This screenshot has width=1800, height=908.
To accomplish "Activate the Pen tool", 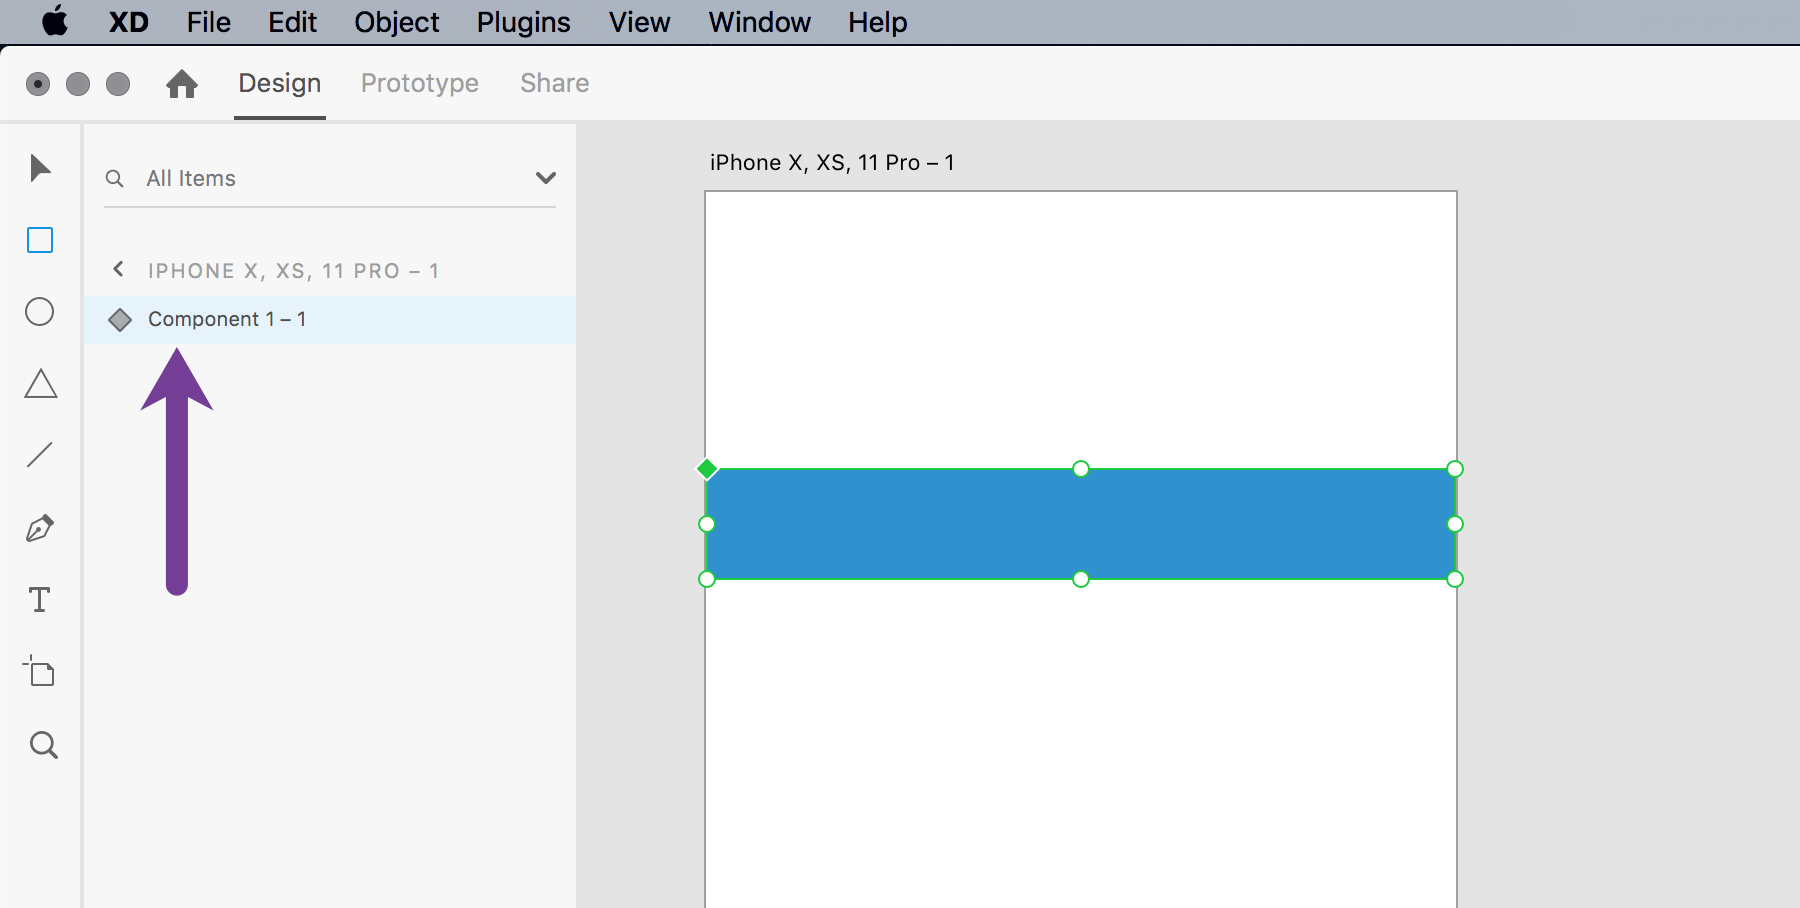I will (x=40, y=528).
